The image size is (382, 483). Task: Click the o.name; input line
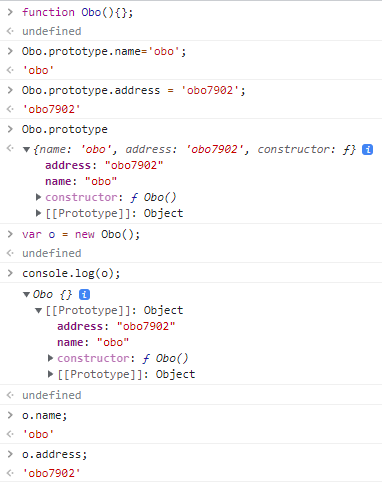[44, 415]
